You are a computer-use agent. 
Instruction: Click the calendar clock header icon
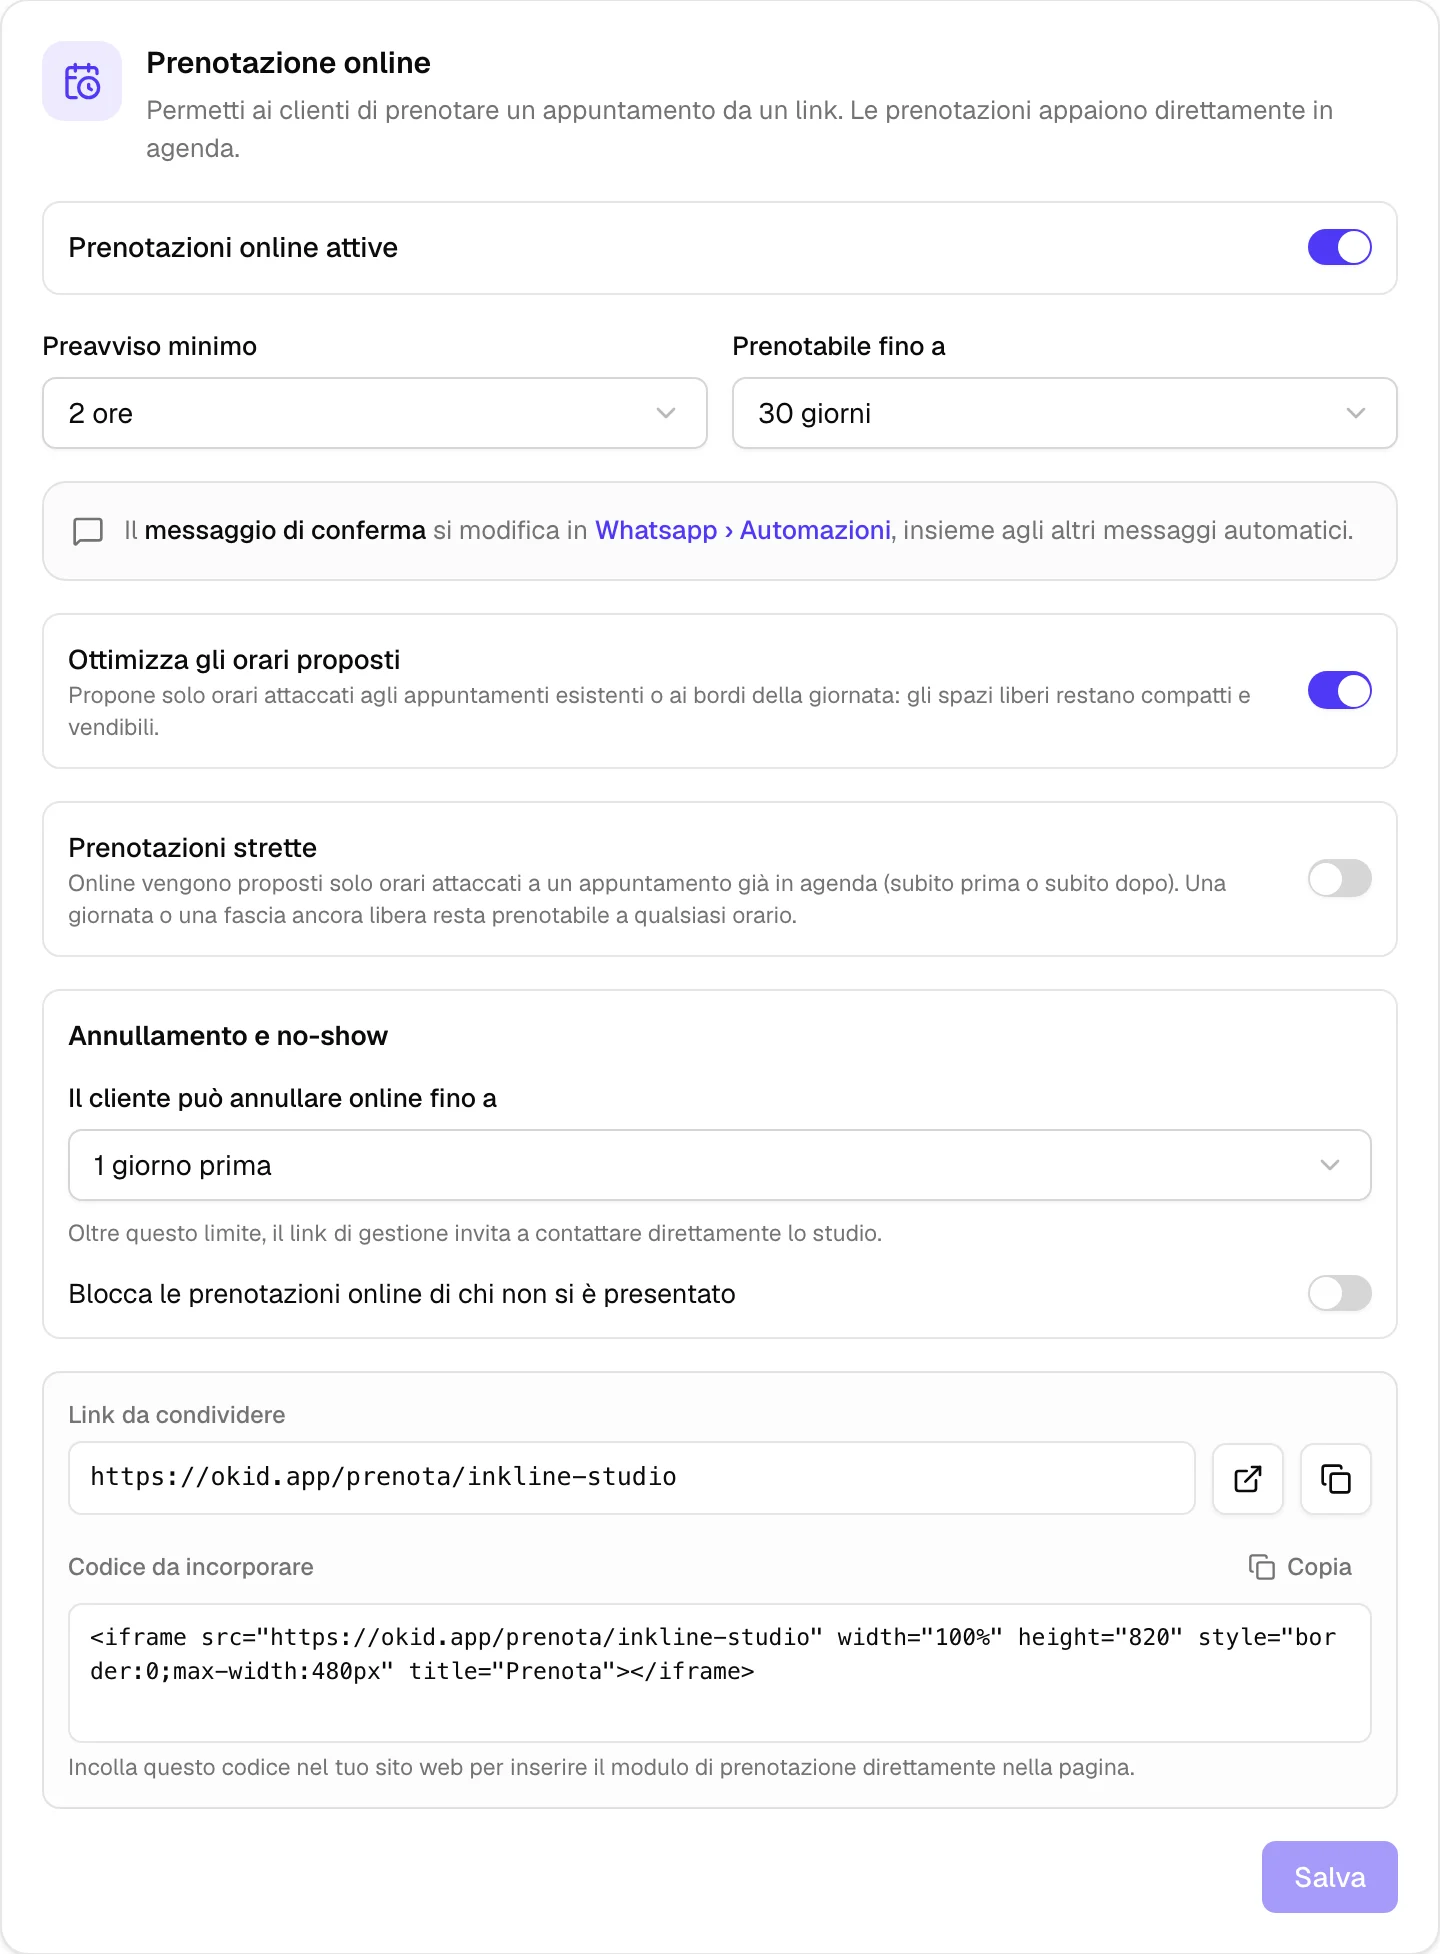82,81
